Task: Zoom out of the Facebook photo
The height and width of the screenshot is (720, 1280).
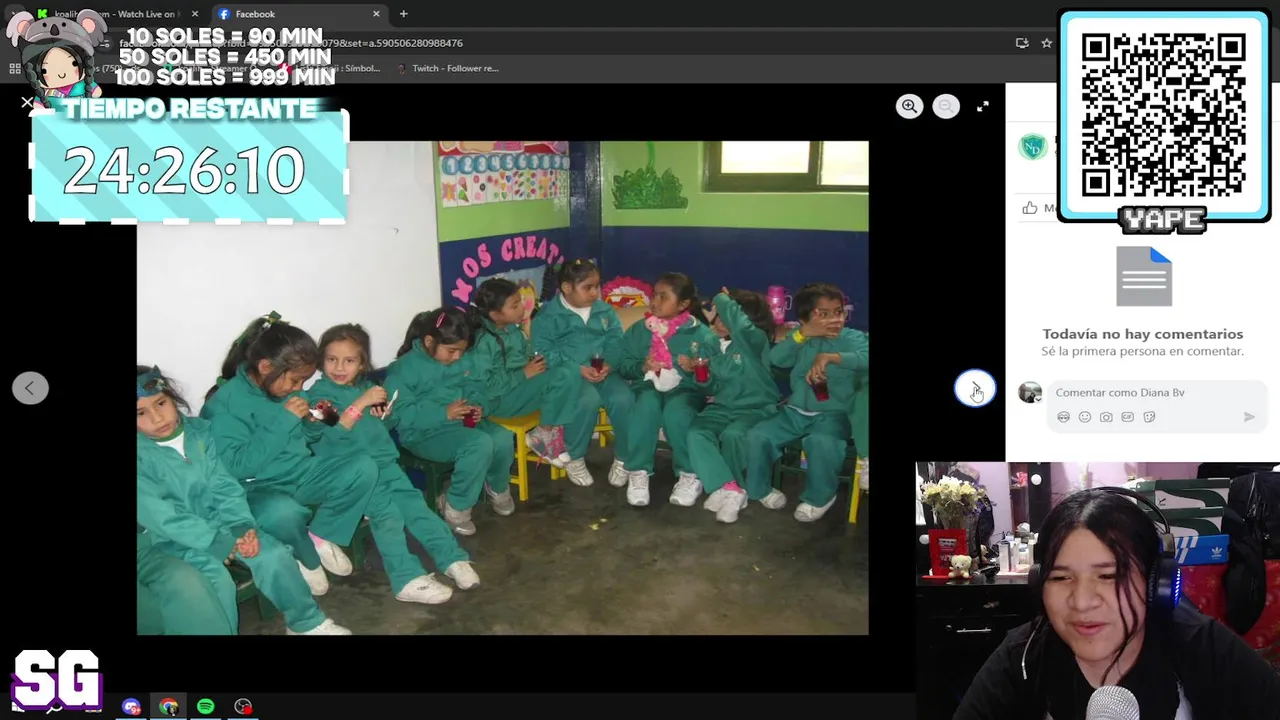Action: pyautogui.click(x=946, y=106)
